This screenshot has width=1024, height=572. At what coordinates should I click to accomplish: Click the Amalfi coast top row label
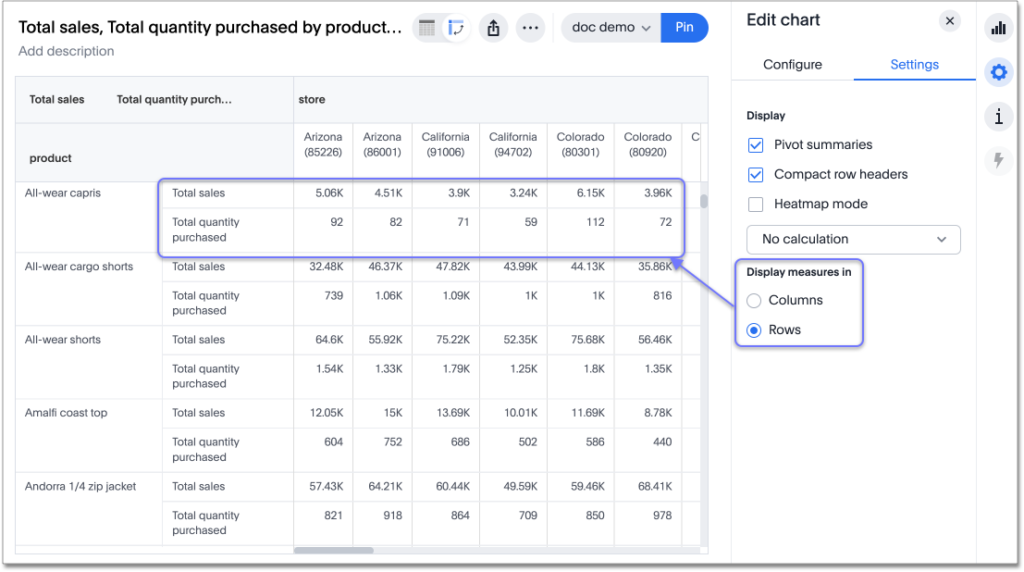(66, 413)
